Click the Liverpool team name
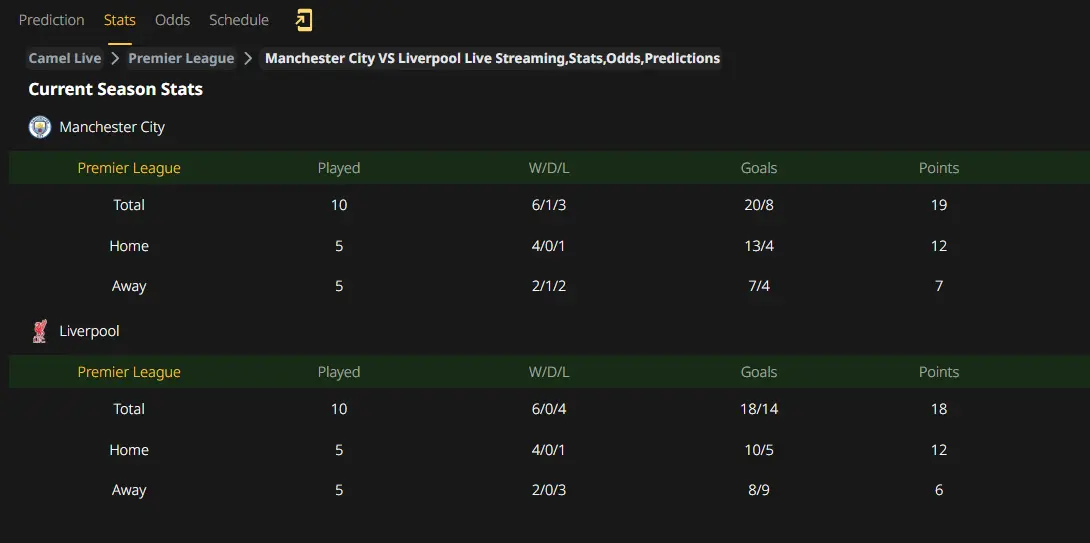 click(90, 331)
